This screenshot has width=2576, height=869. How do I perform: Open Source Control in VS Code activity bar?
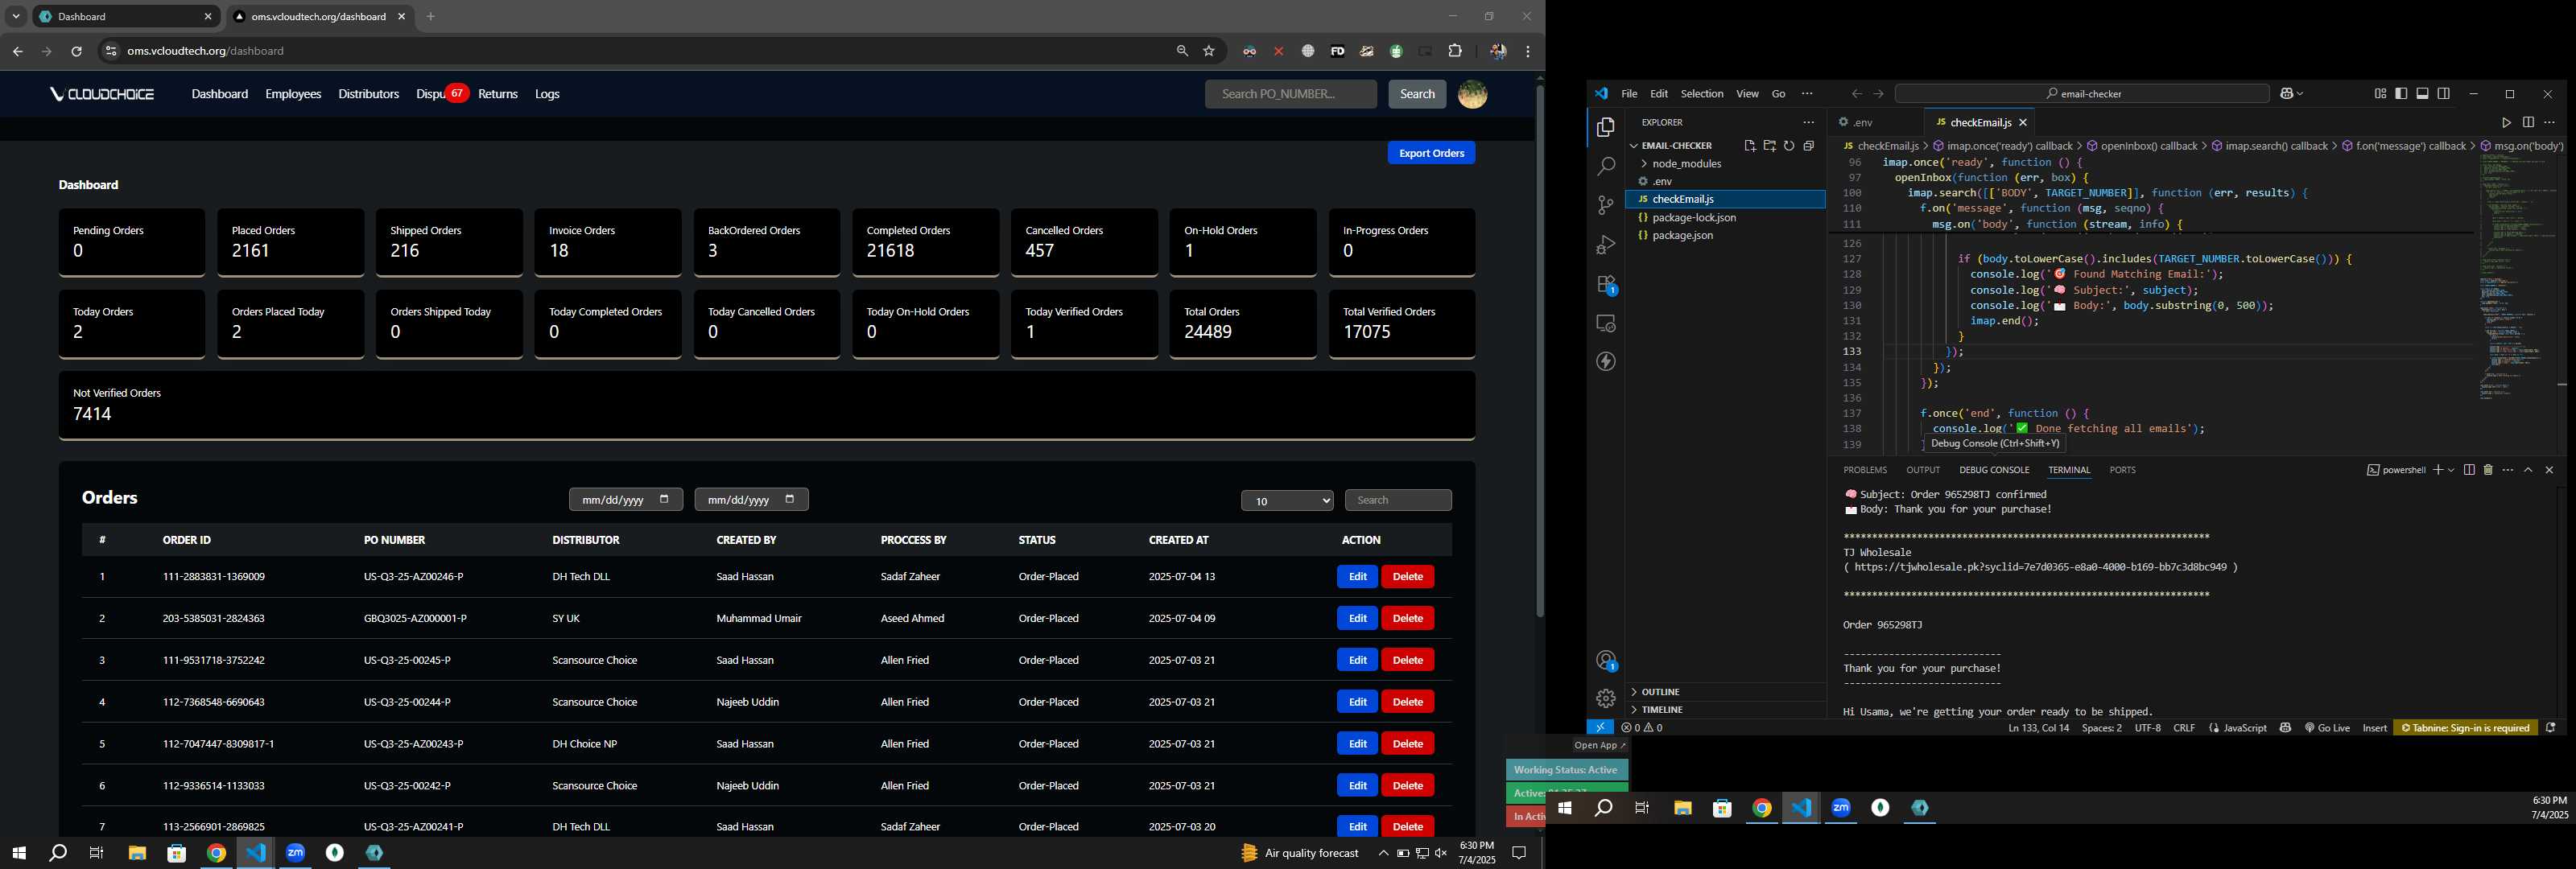(1605, 205)
